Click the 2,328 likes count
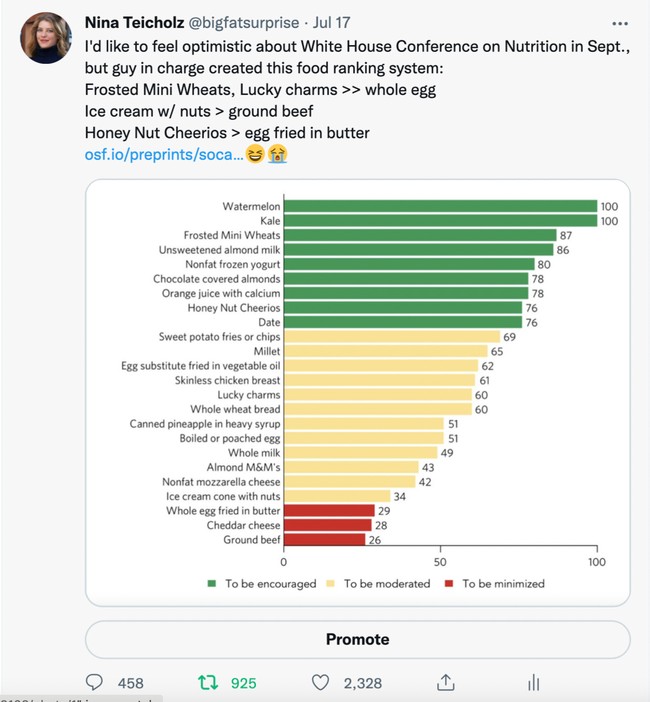Viewport: 650px width, 702px height. pyautogui.click(x=362, y=683)
